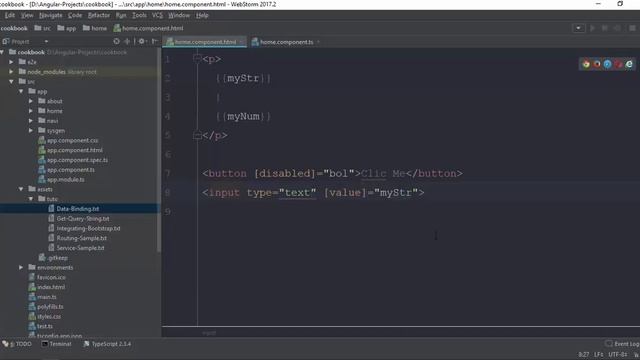Expand the sysgen folder

pos(31,131)
